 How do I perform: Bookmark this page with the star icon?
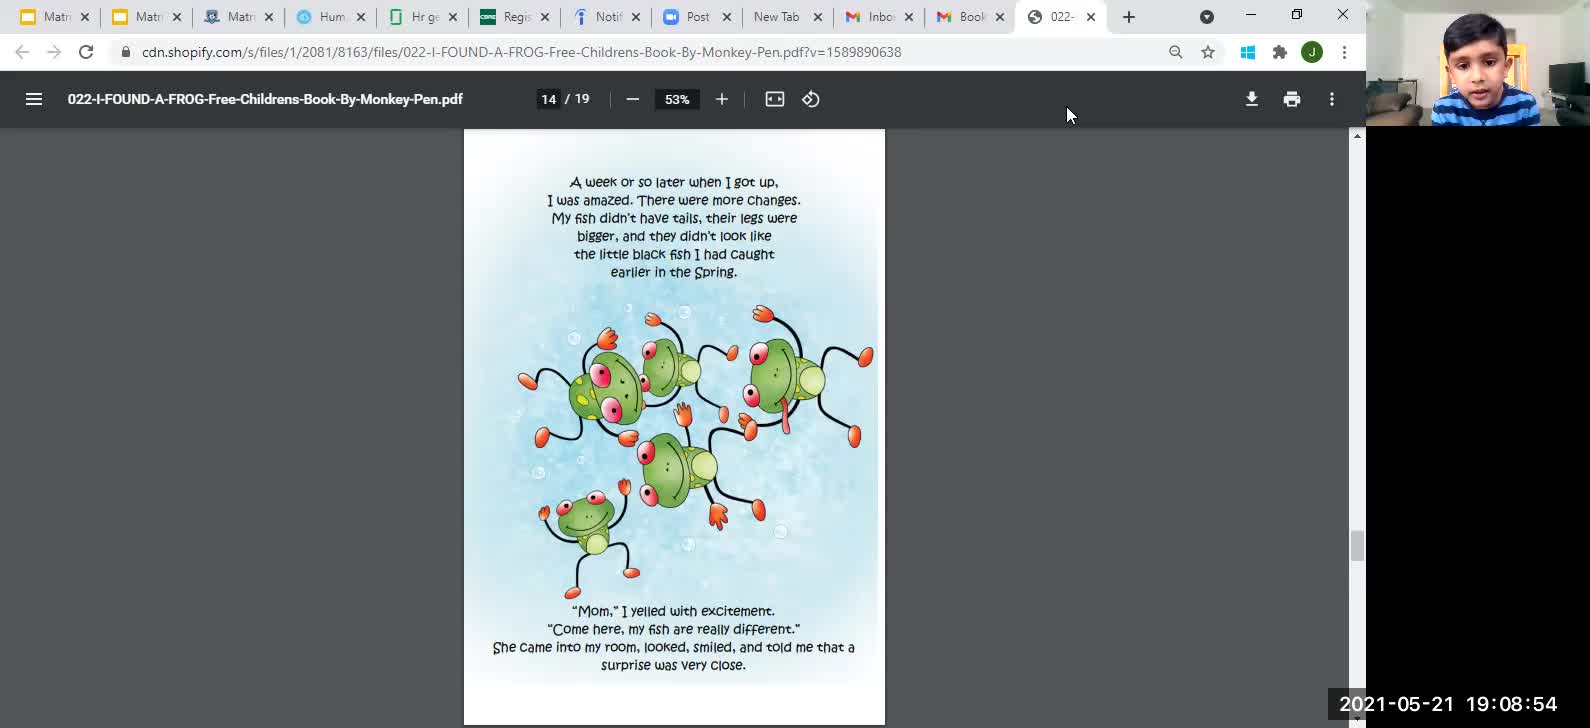coord(1208,52)
